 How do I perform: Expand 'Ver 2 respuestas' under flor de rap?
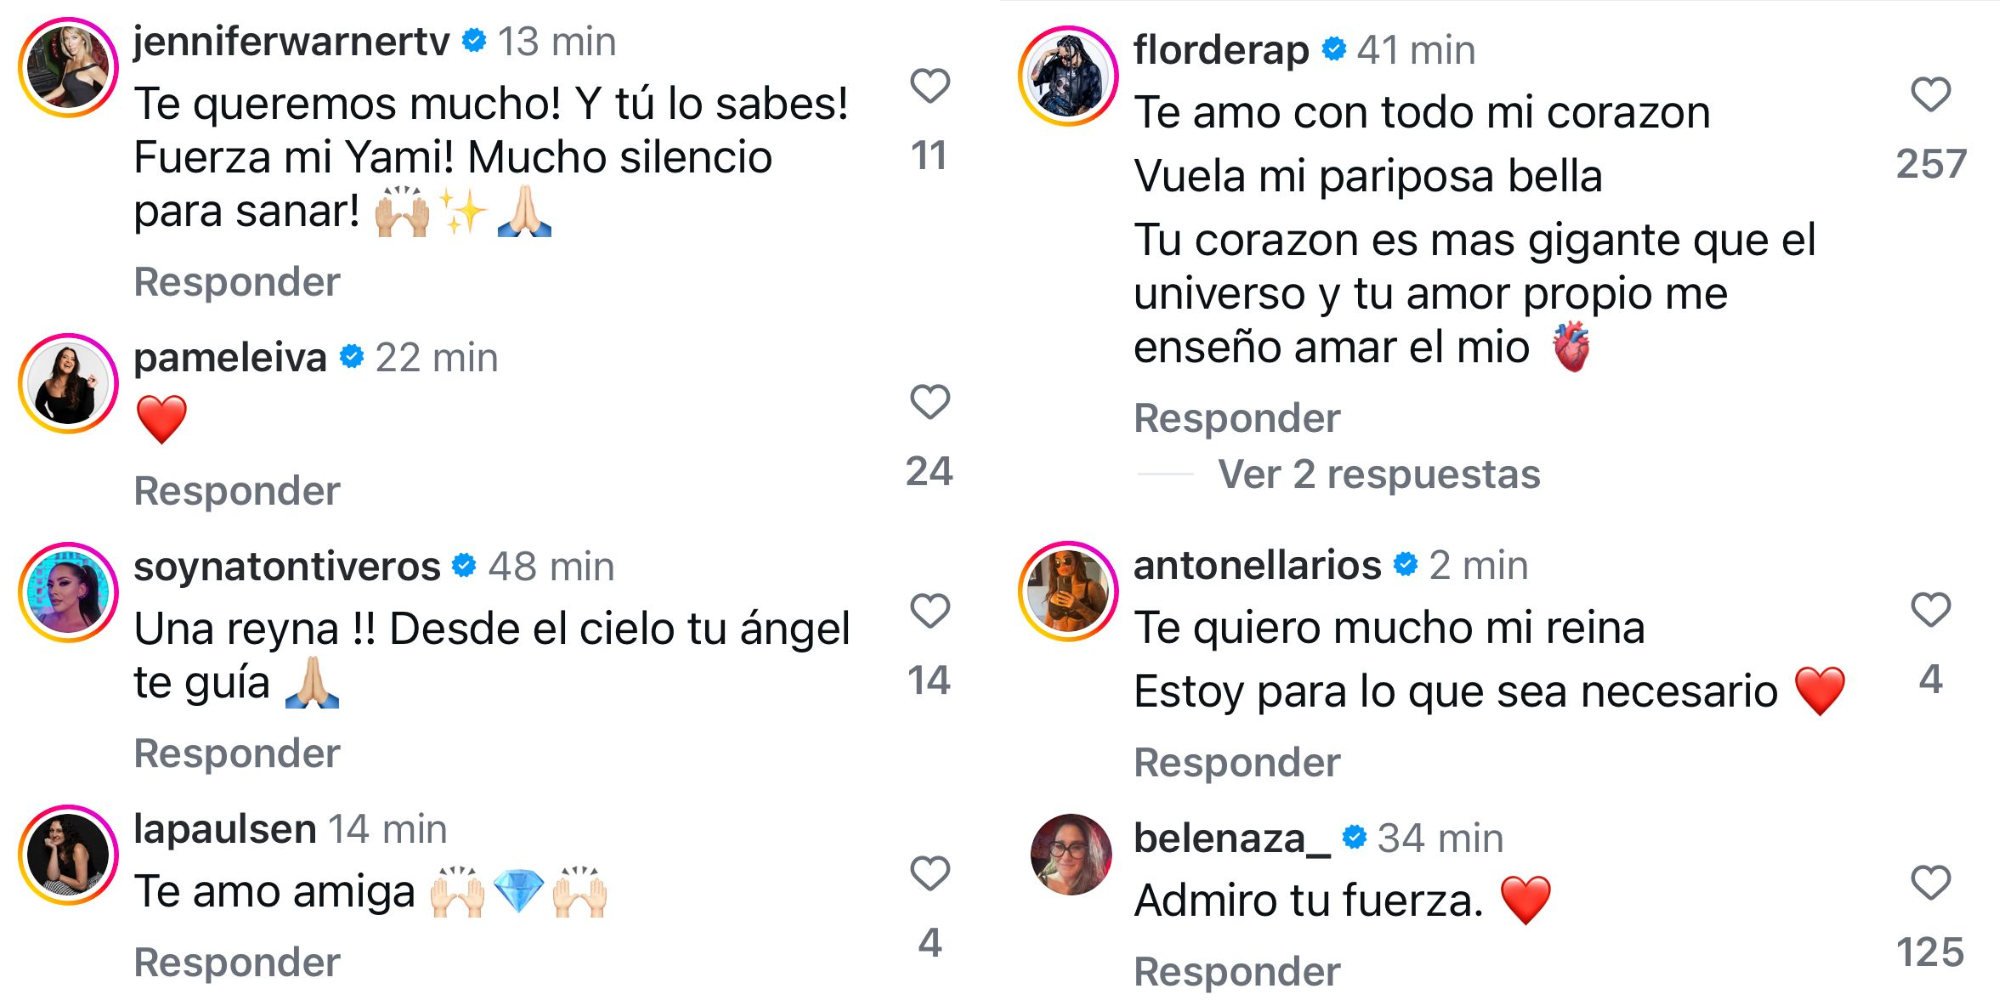[x=1378, y=475]
